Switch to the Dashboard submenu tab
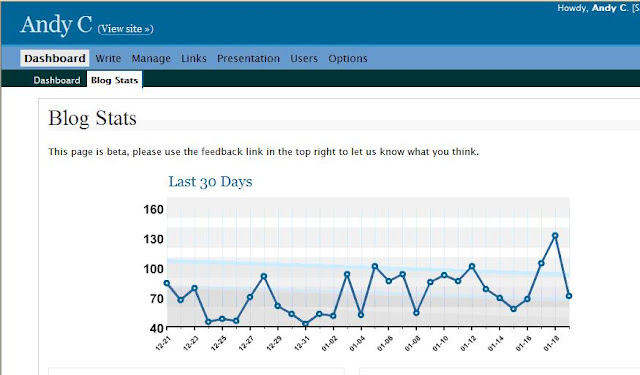This screenshot has width=640, height=375. [57, 80]
